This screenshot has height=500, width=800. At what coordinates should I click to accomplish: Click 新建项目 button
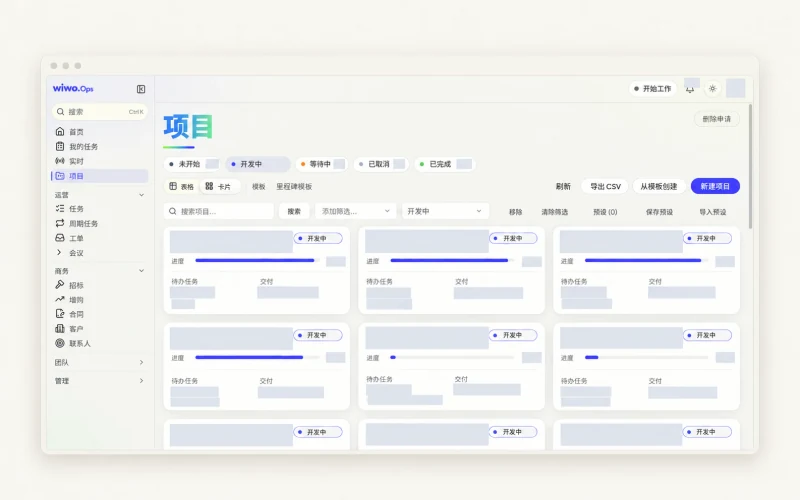[x=715, y=186]
